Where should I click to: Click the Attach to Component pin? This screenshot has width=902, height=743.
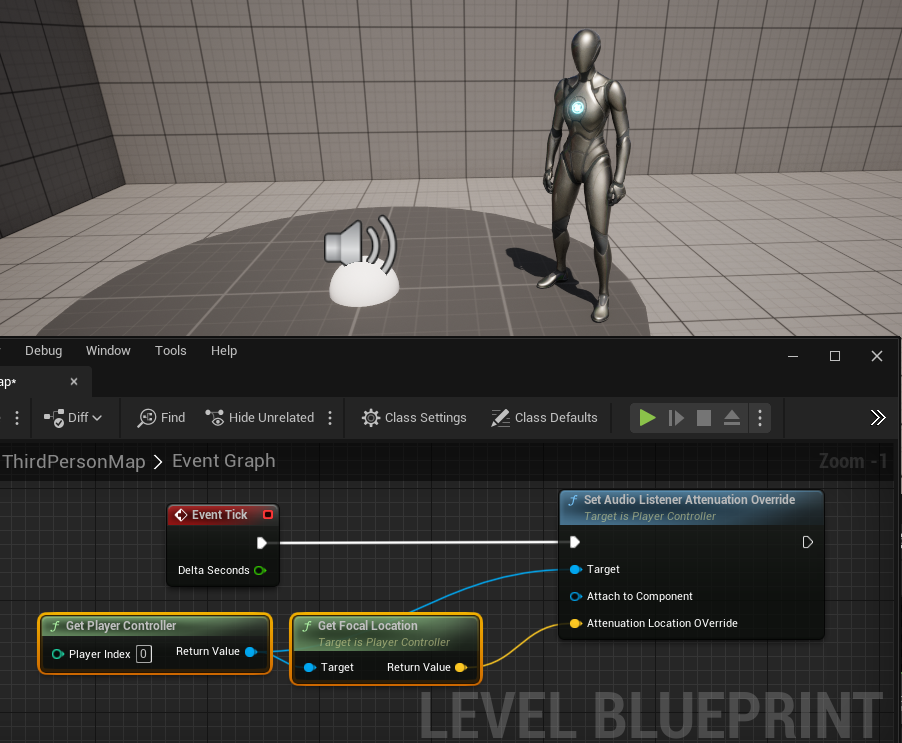tap(575, 596)
